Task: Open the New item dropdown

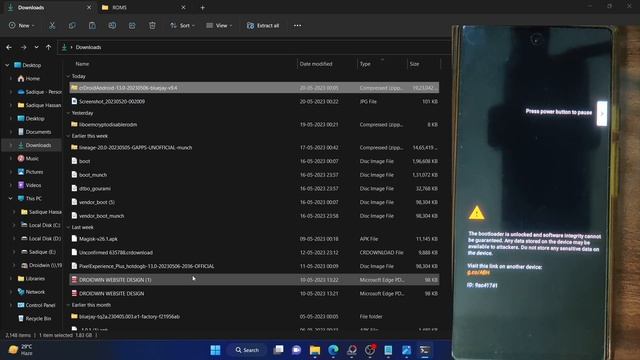Action: coord(22,26)
